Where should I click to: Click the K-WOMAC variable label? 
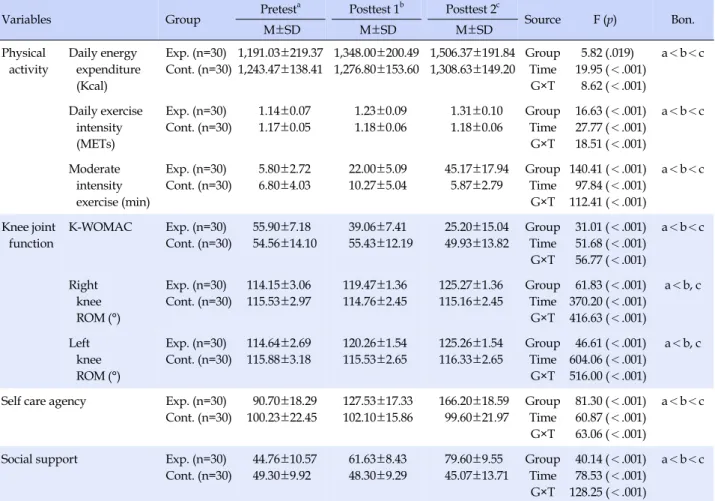coord(100,227)
